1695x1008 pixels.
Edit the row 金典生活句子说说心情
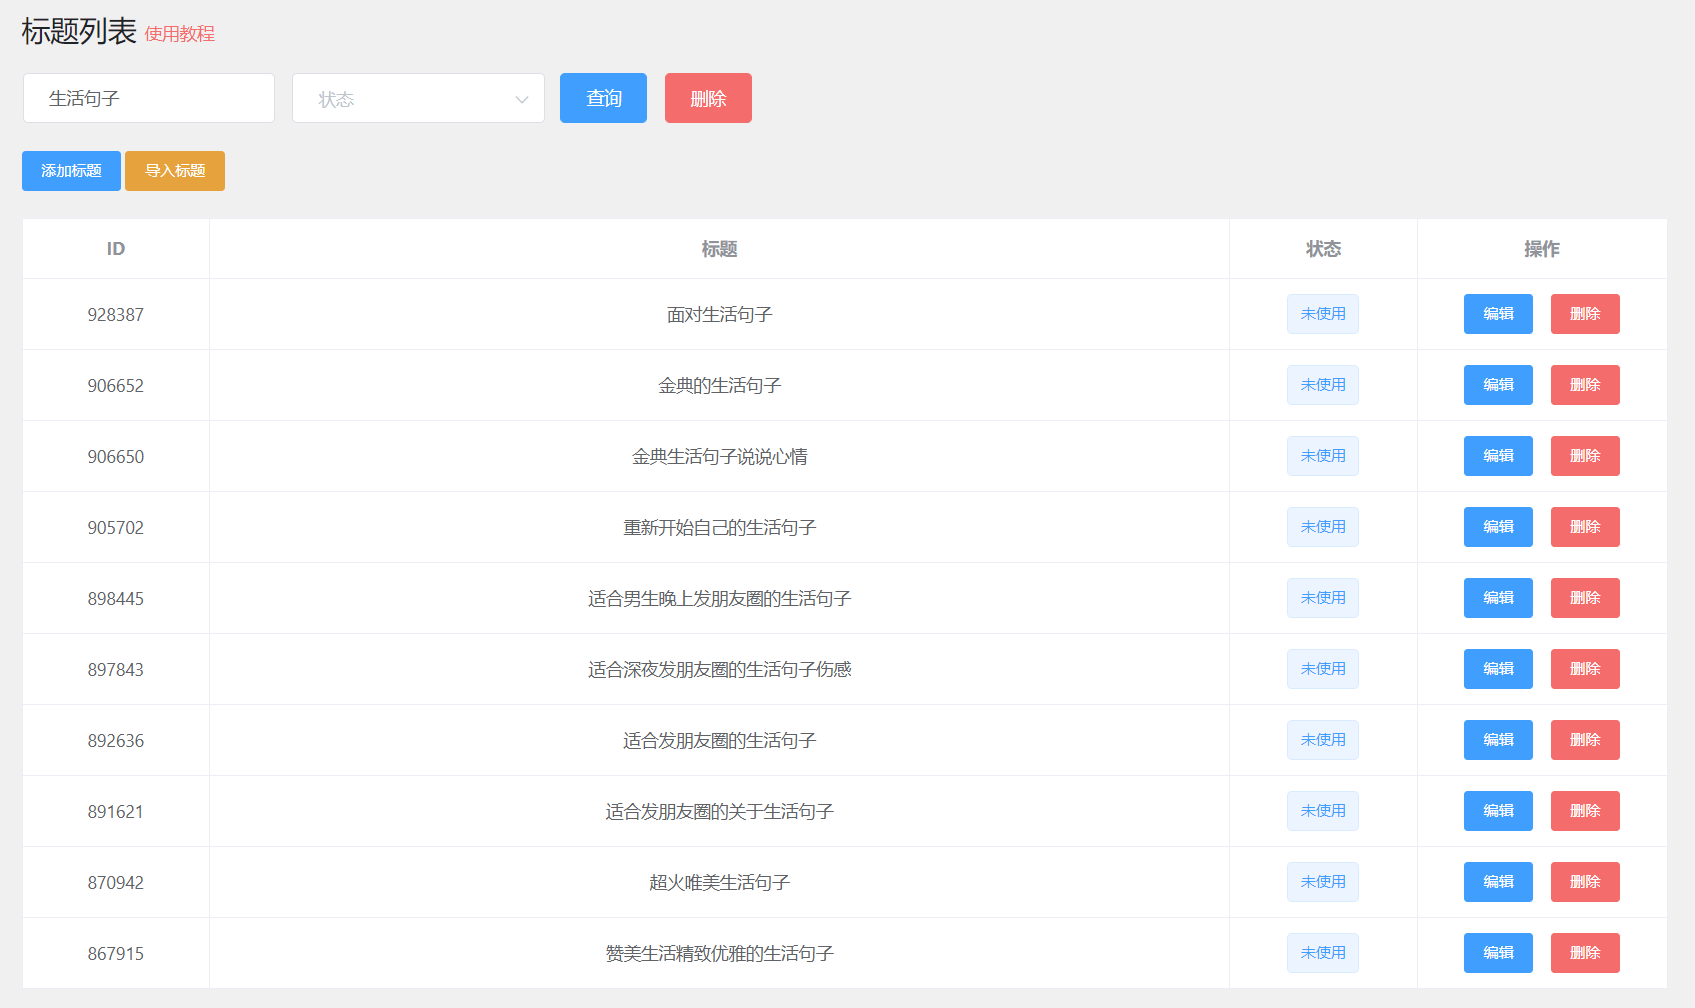click(1498, 456)
